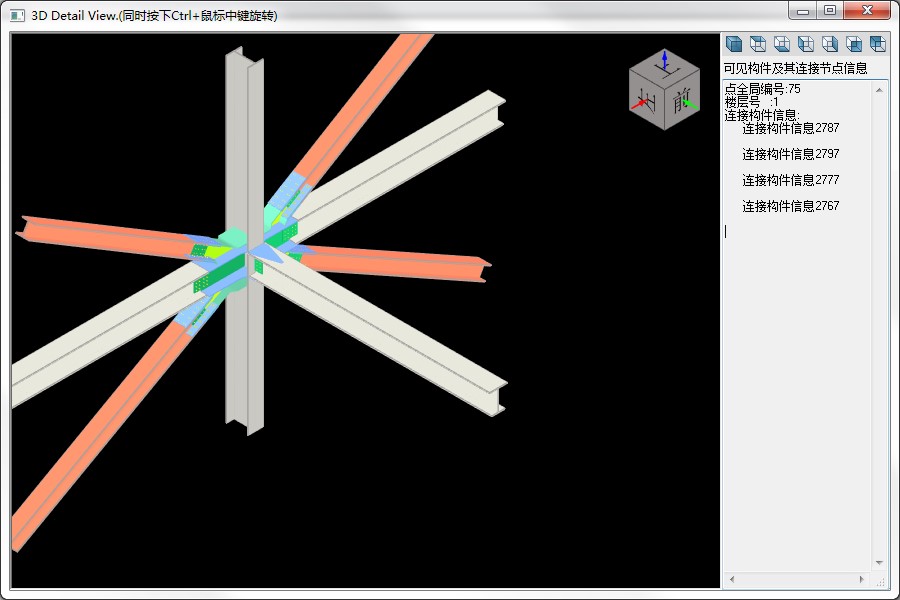900x600 pixels.
Task: Click the horizontal scrollbar's left arrow
Action: [732, 579]
